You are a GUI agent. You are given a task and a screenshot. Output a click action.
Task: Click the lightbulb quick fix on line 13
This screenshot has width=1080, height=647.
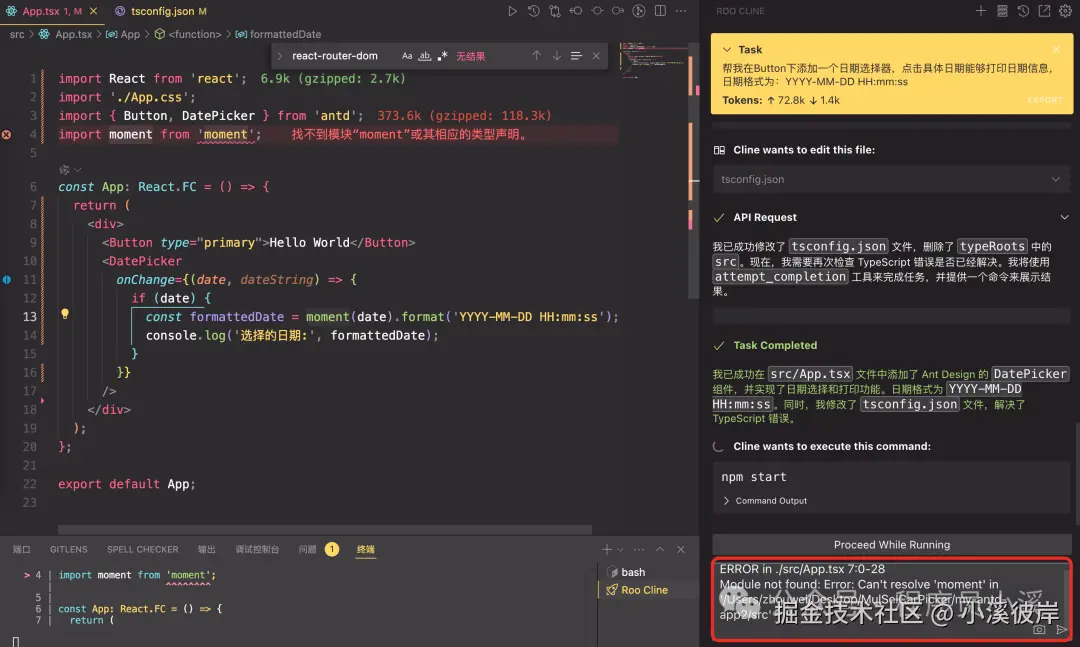65,314
